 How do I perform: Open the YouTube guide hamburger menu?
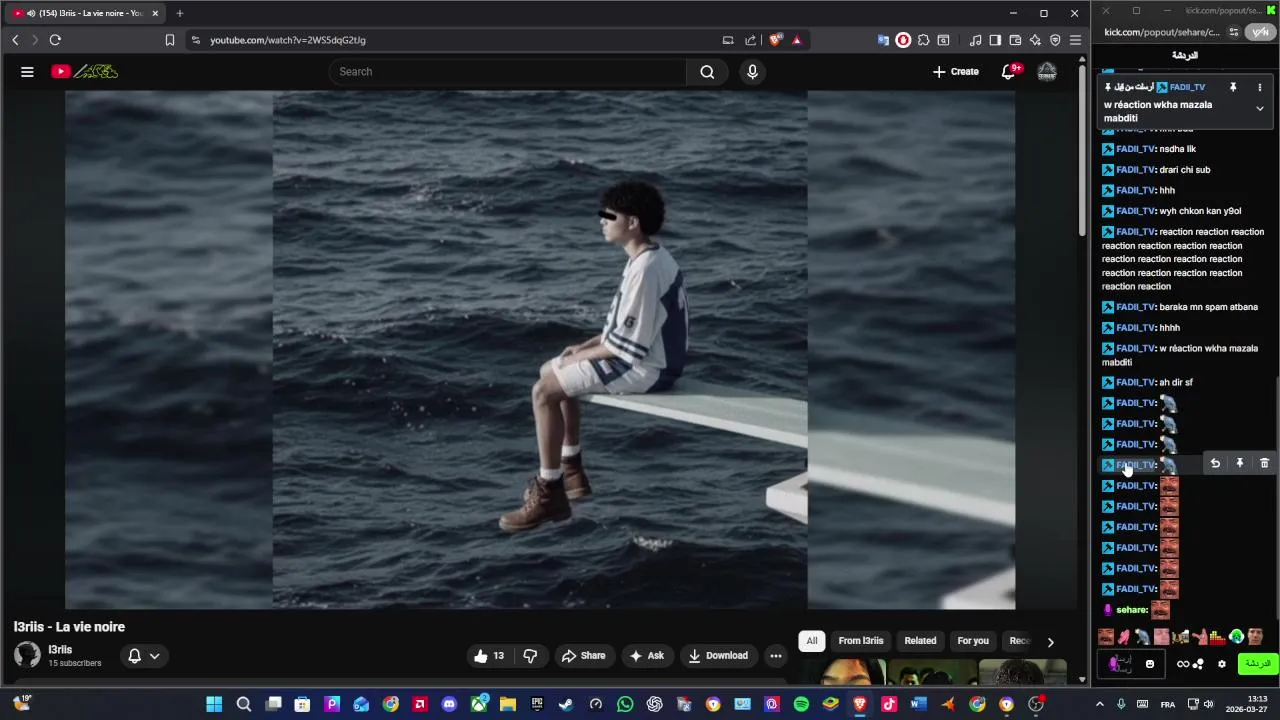coord(27,71)
